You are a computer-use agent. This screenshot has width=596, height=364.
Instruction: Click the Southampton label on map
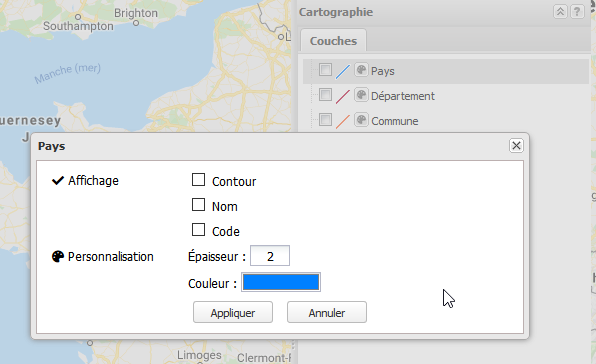click(x=78, y=26)
